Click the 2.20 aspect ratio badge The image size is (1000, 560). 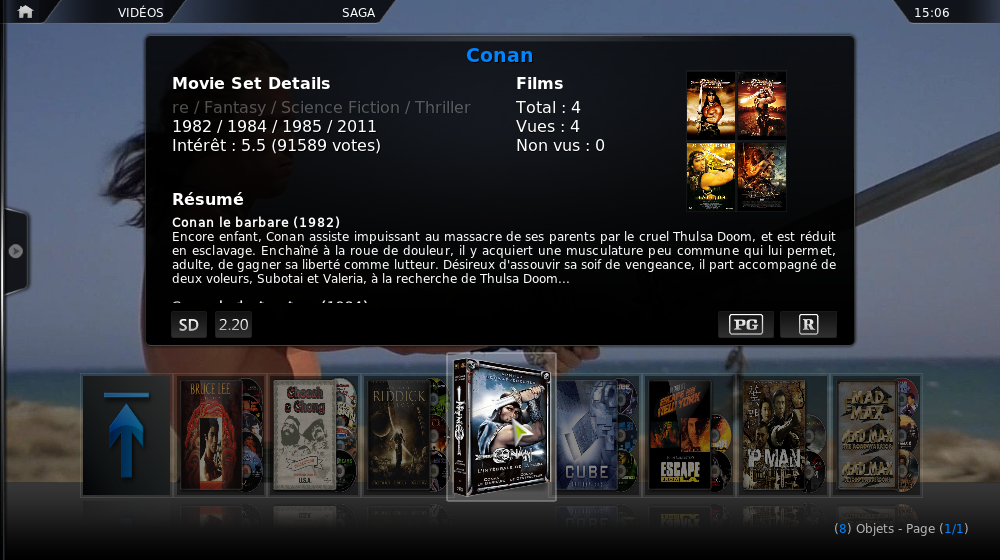233,325
